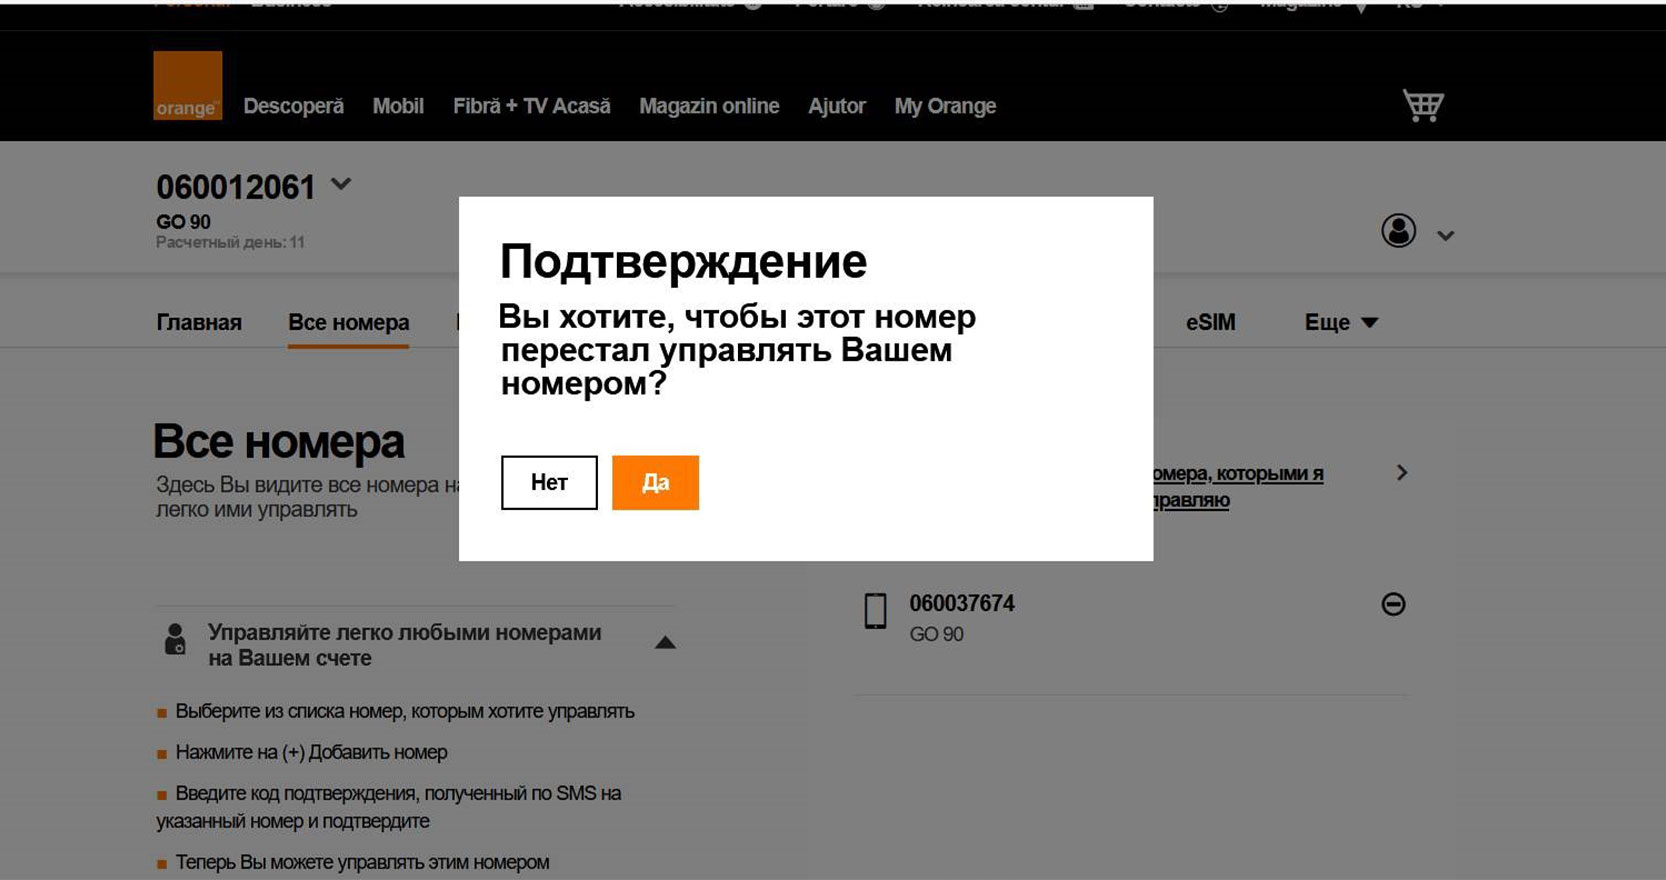Switch to the Главная tab

(199, 322)
